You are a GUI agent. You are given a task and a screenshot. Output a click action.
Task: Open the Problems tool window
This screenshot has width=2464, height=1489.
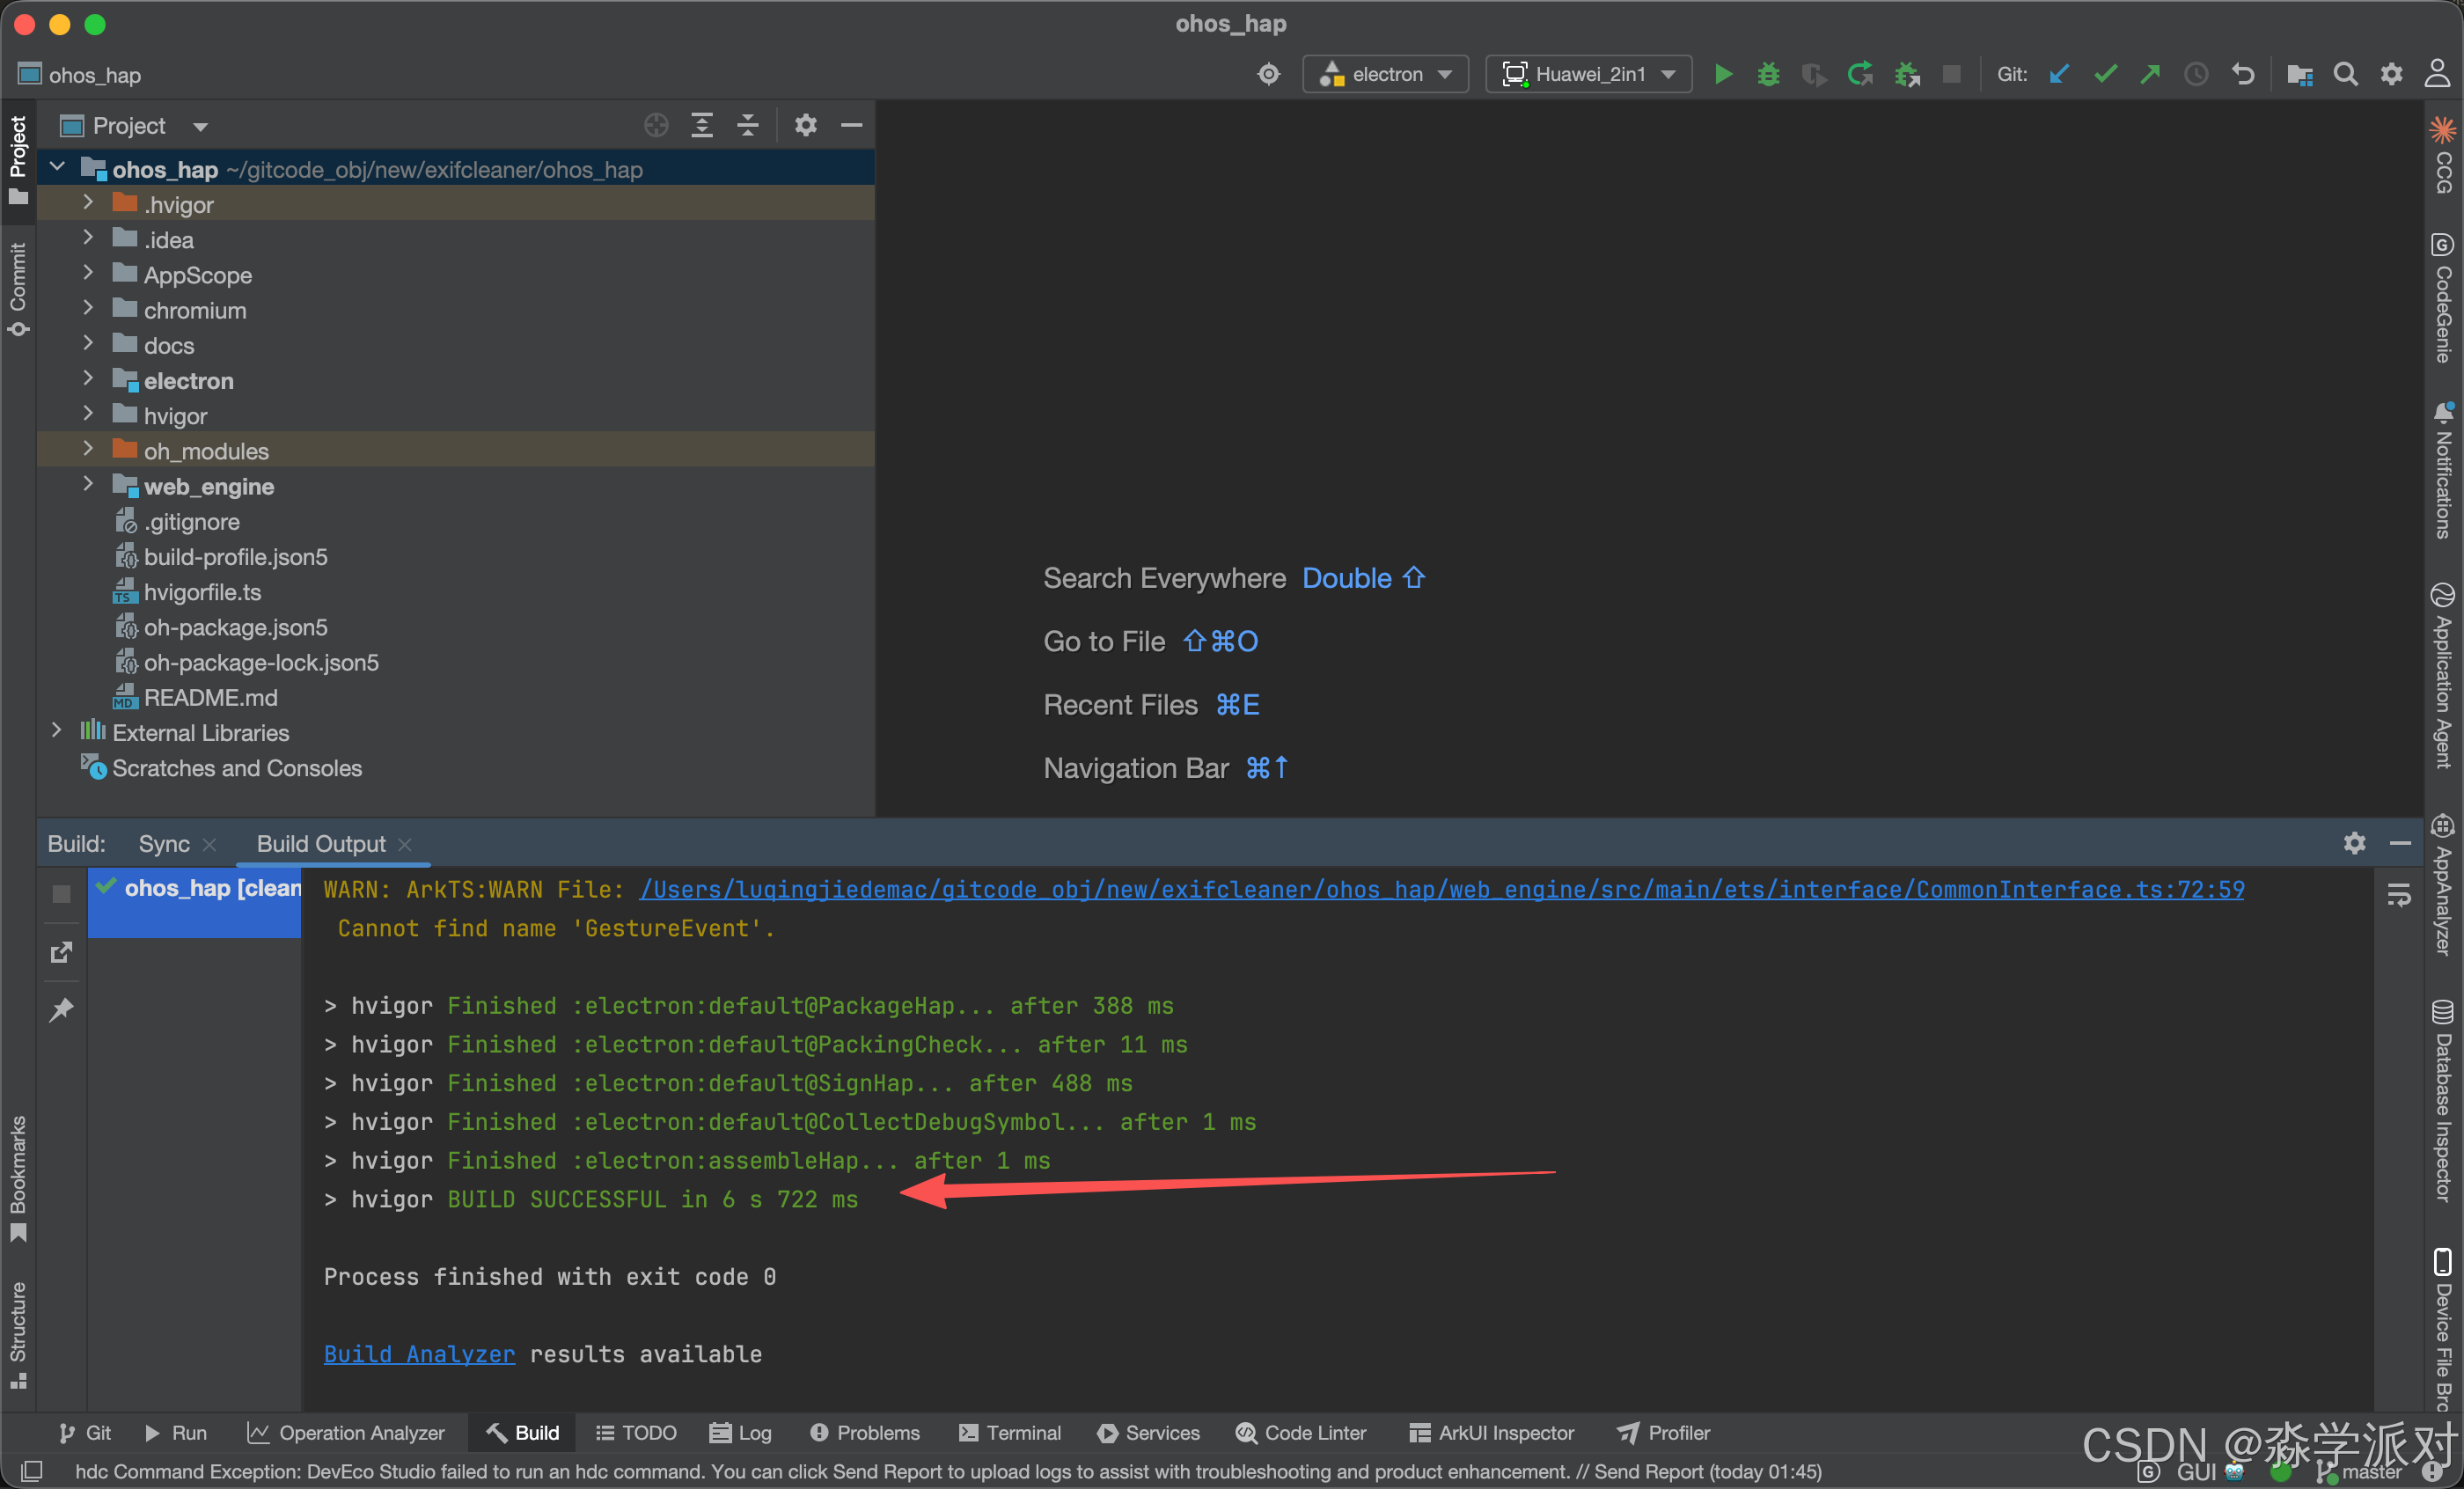pyautogui.click(x=864, y=1432)
